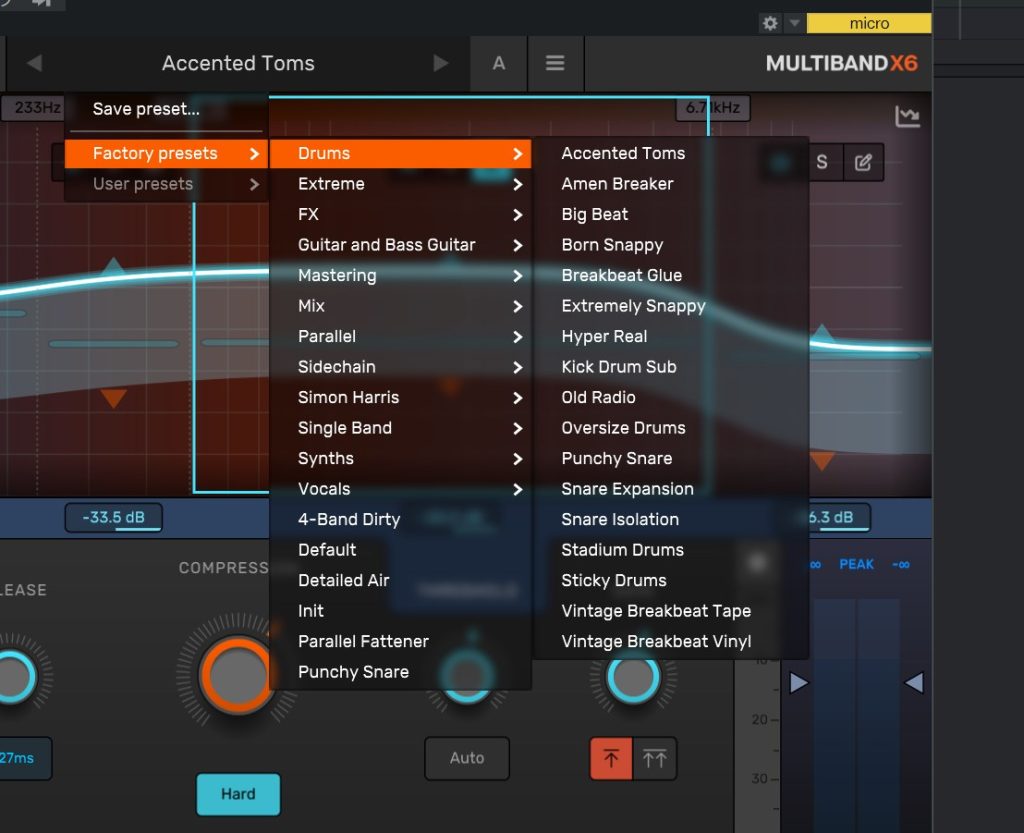Click the band edit pencil icon

tap(863, 162)
